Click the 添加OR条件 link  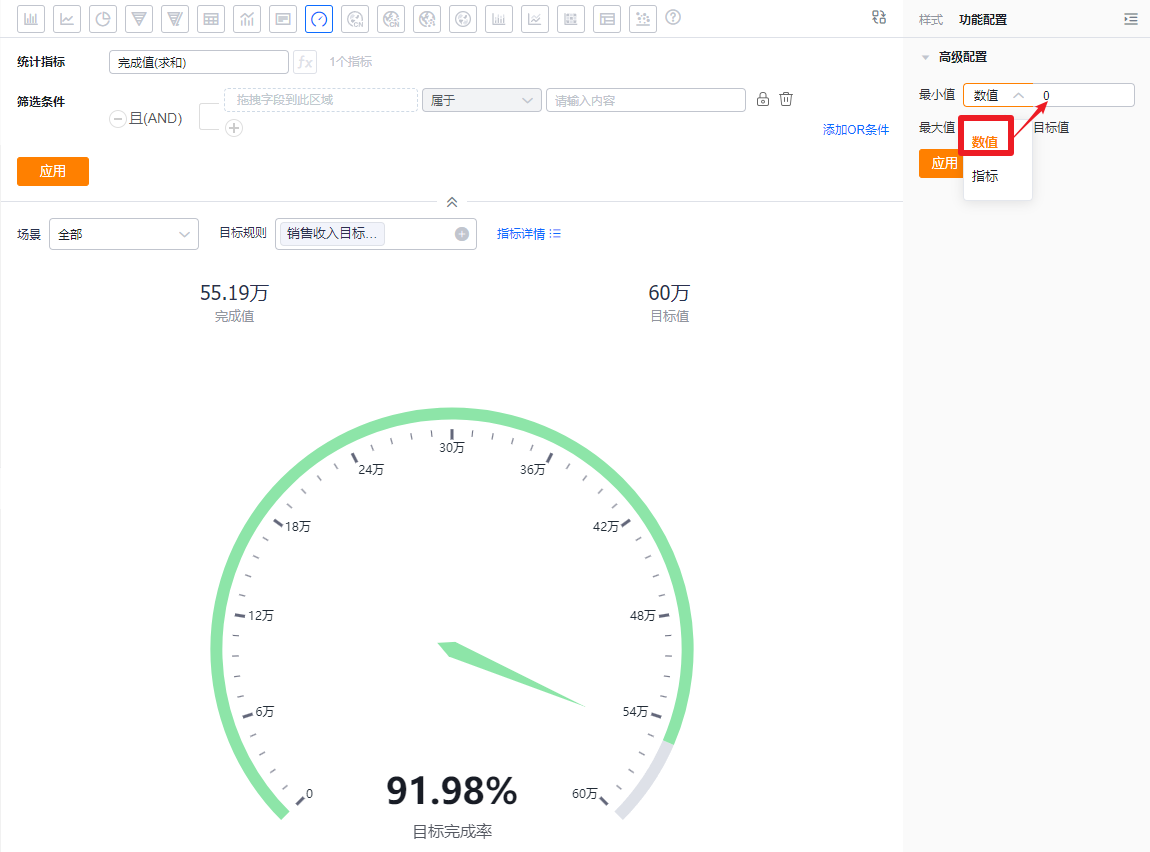click(x=855, y=130)
